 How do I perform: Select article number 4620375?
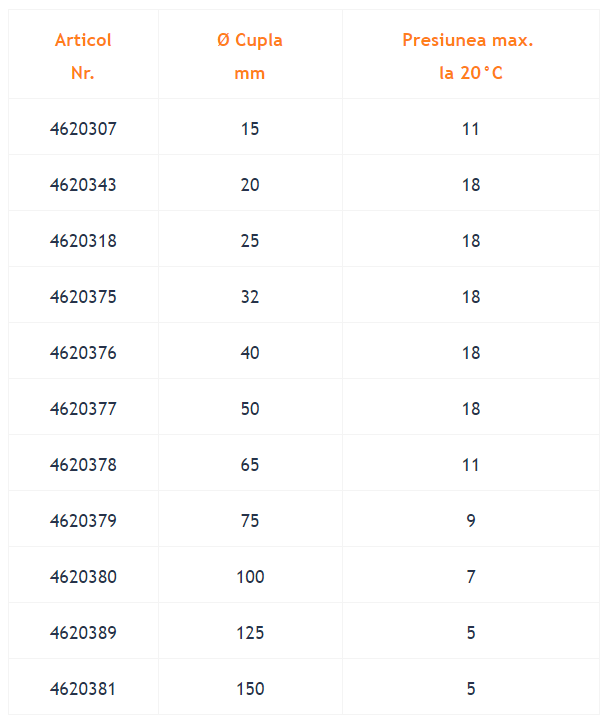pyautogui.click(x=83, y=296)
